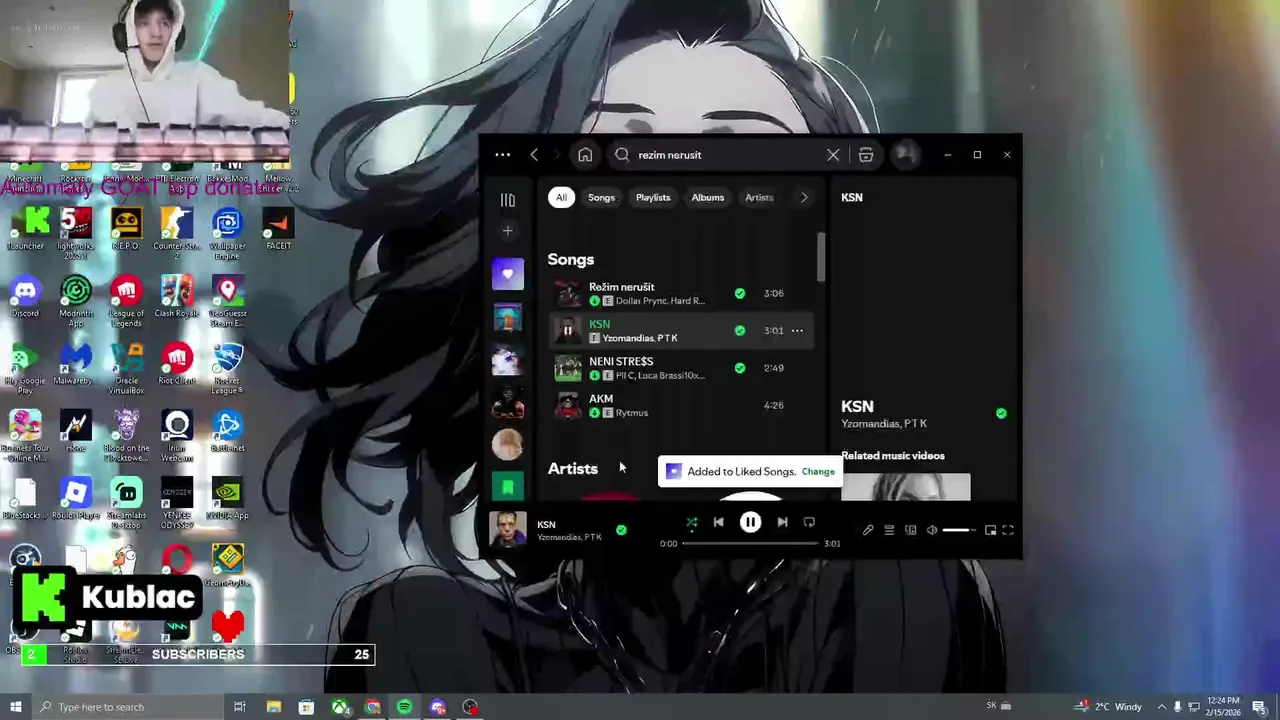Viewport: 1280px width, 720px height.
Task: Open KSN album art in player bar
Action: coord(507,529)
